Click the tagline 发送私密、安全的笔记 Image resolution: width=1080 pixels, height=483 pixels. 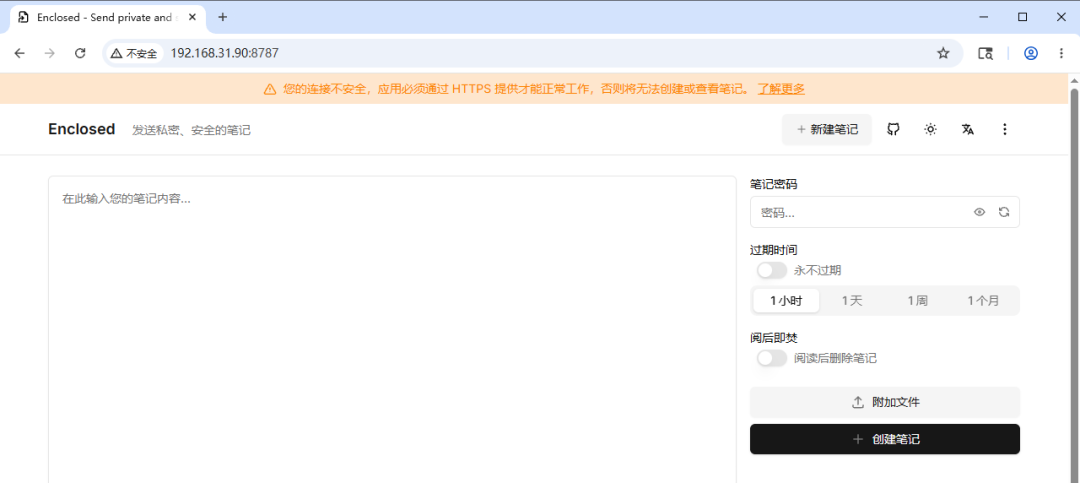click(191, 130)
